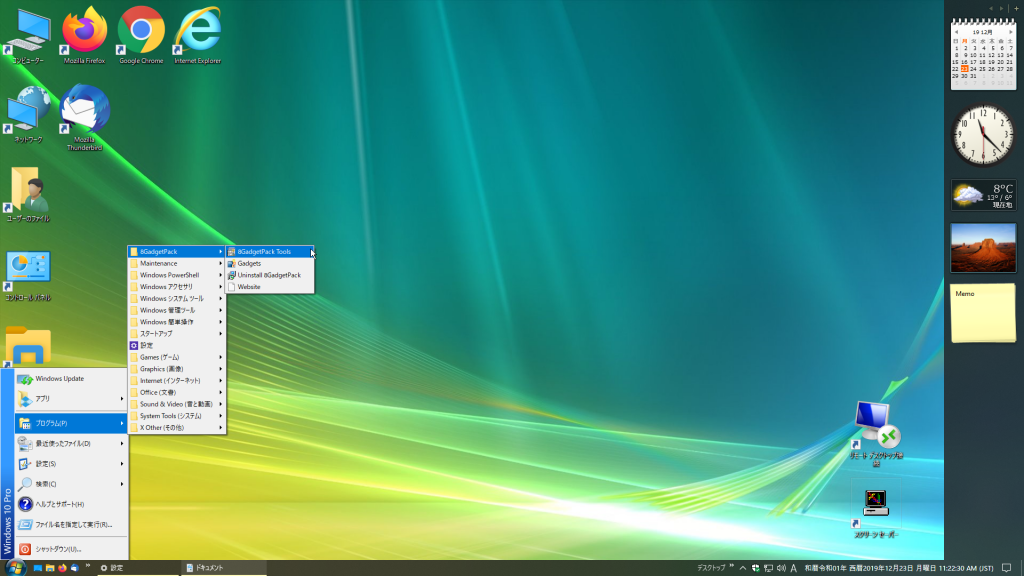The width and height of the screenshot is (1024, 576).
Task: Open the Internet Explorer desktop shortcut
Action: point(197,36)
